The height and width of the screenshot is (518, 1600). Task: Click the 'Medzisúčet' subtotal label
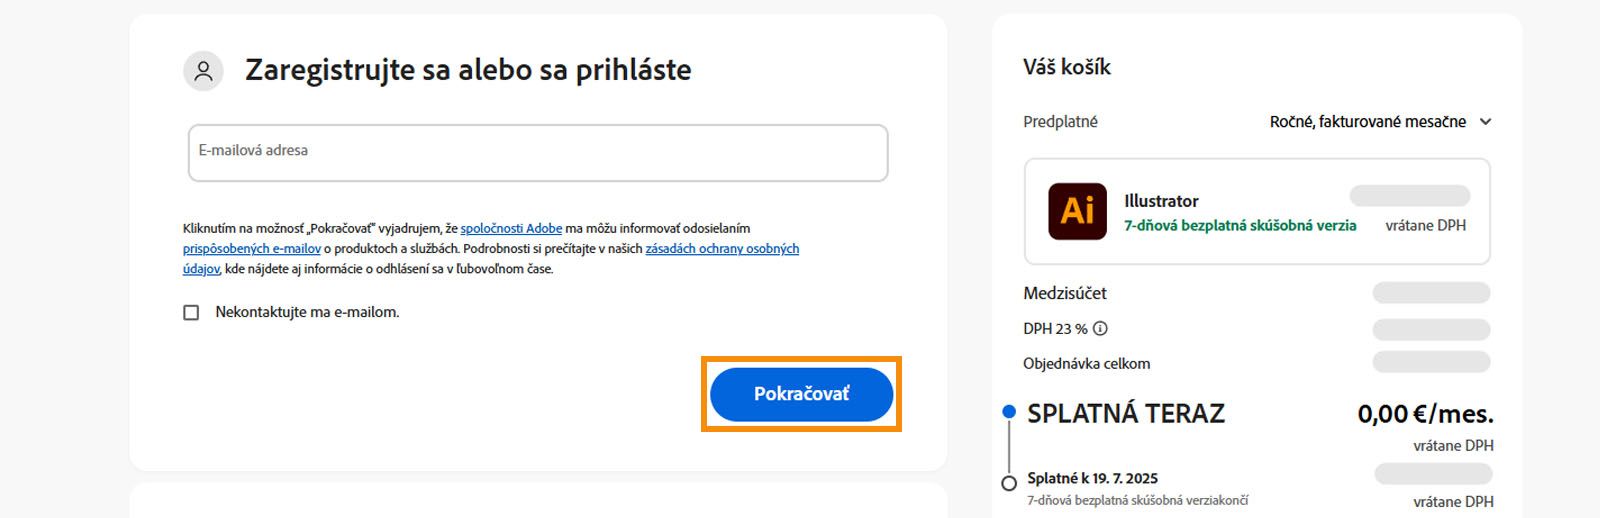[1065, 293]
